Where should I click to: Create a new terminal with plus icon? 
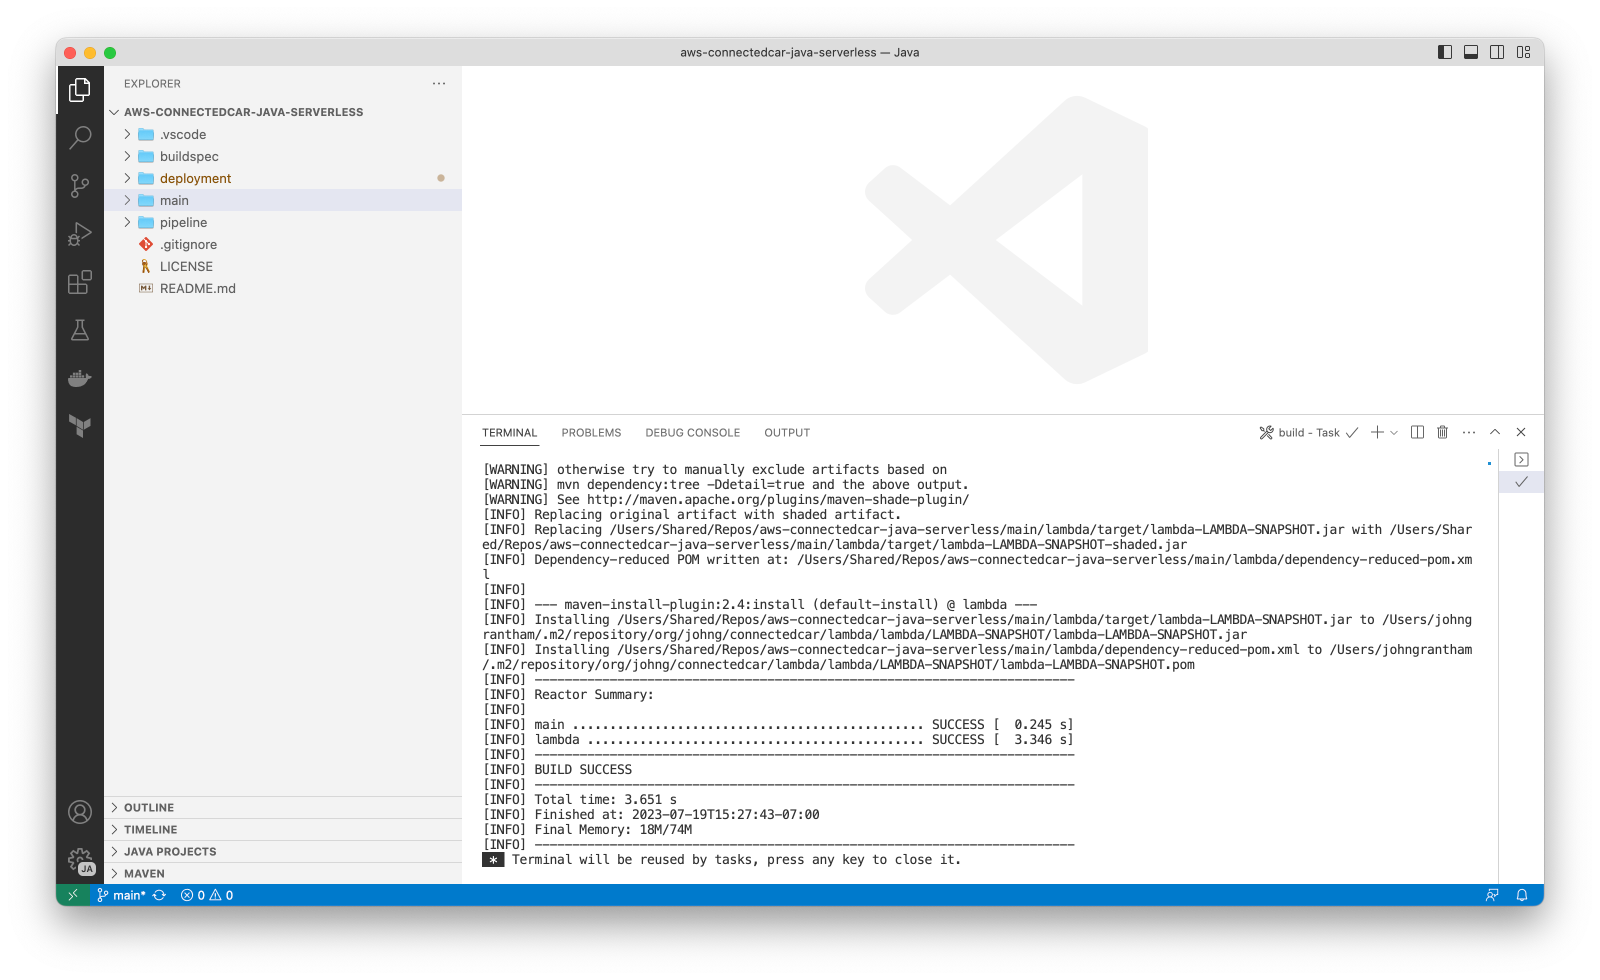pos(1377,432)
